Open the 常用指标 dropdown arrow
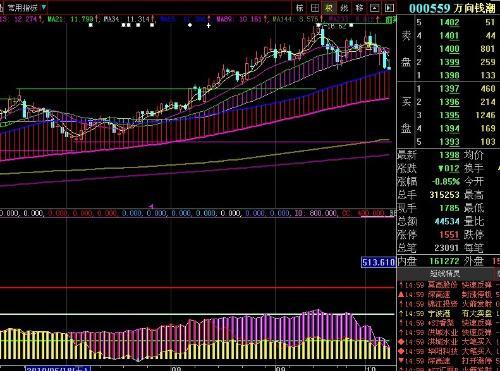The height and width of the screenshot is (371, 500). coord(44,7)
